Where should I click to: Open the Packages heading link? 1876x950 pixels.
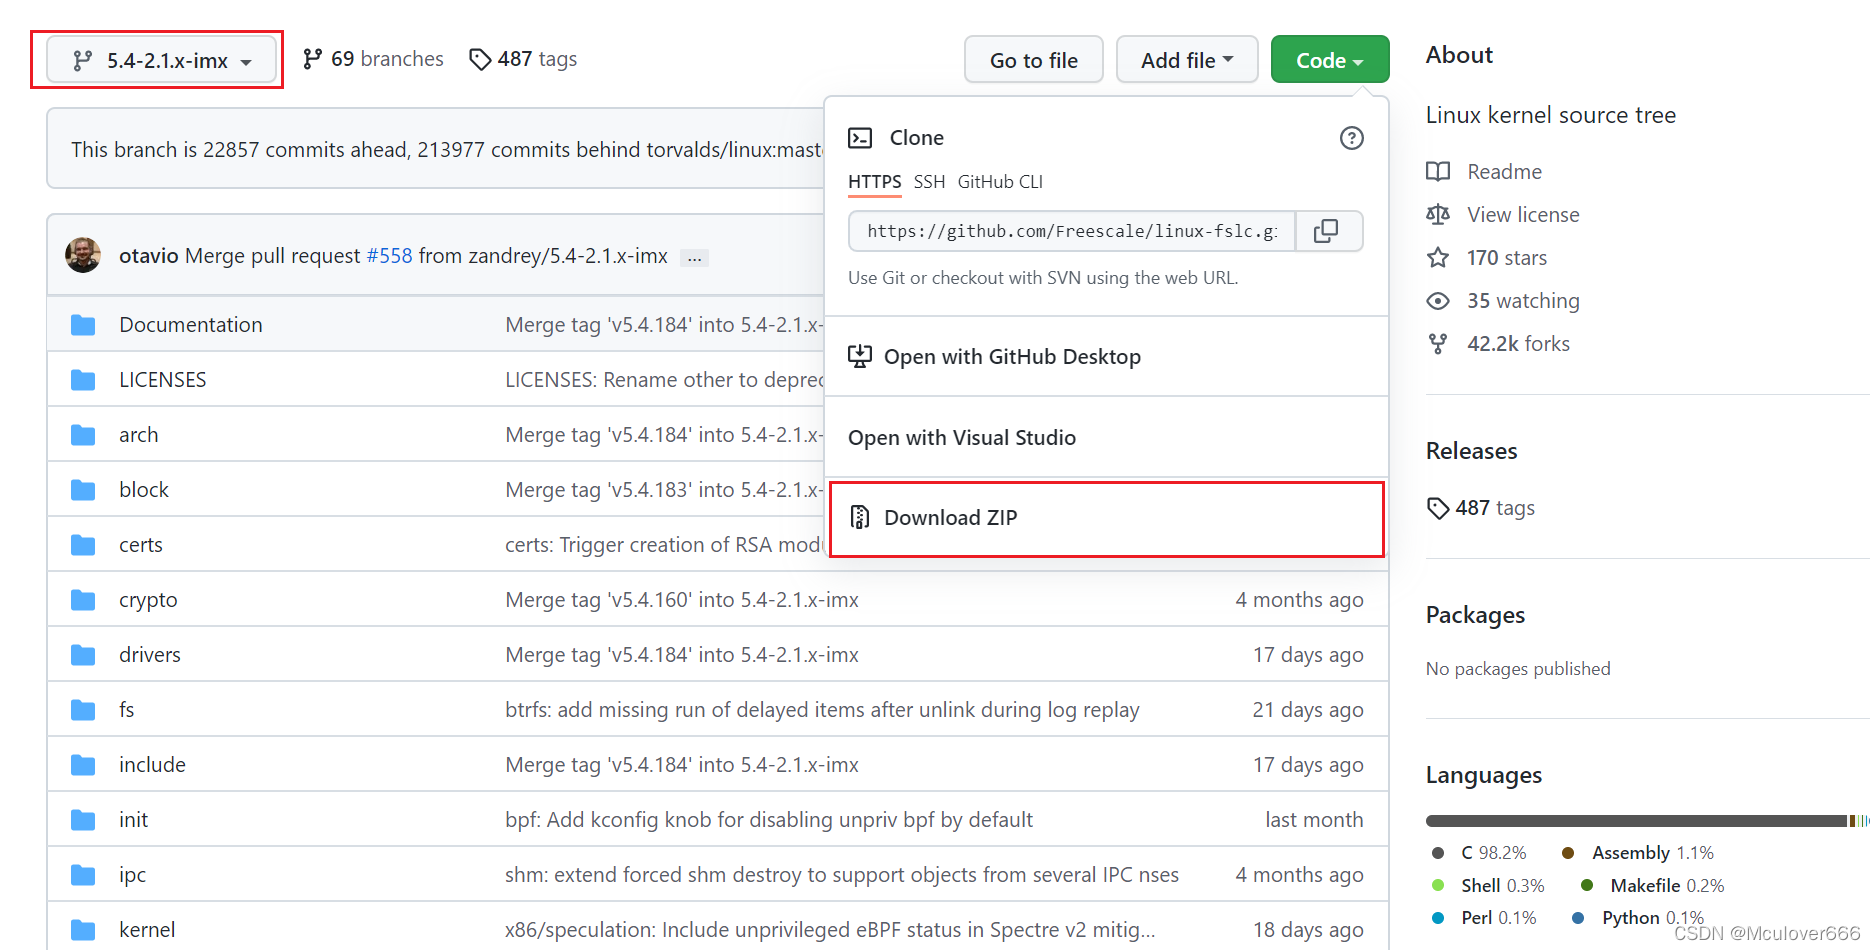[x=1475, y=615]
